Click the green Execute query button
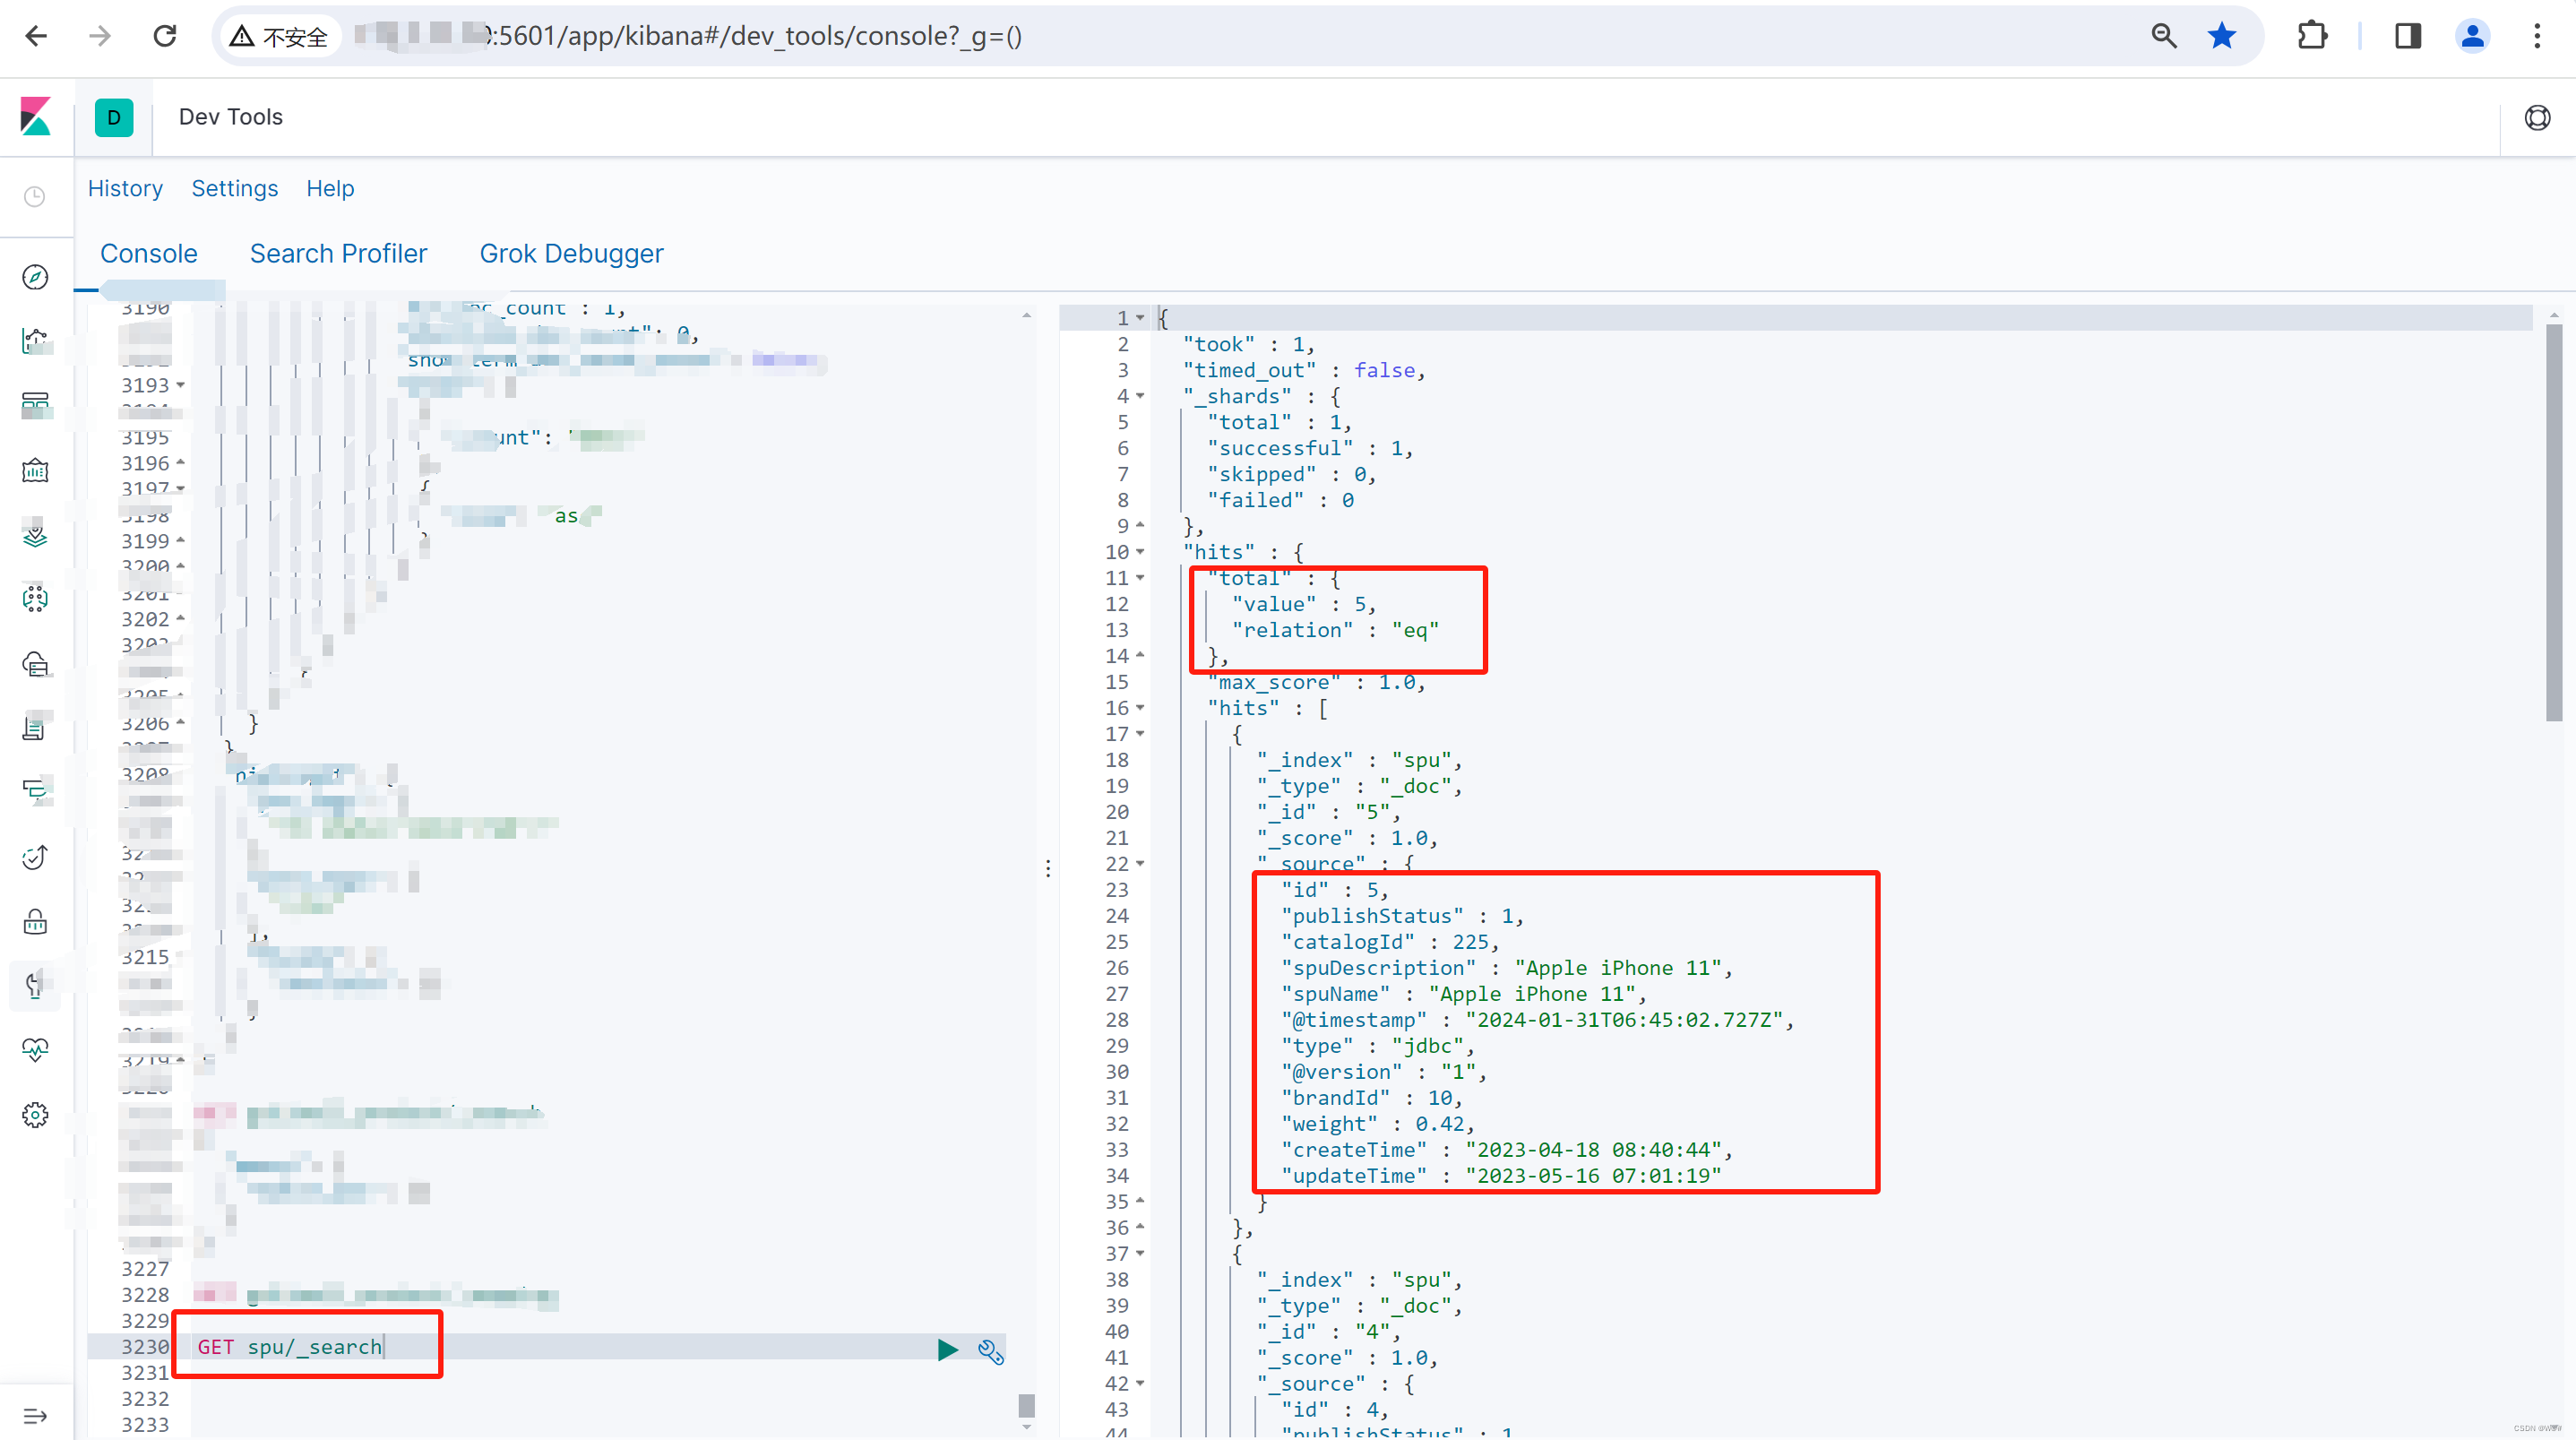This screenshot has height=1440, width=2576. pos(946,1348)
